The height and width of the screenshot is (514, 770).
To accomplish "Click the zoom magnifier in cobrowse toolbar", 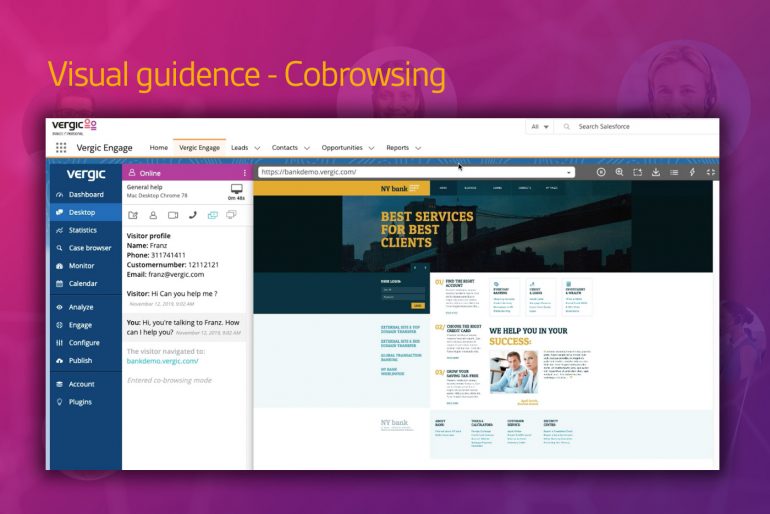I will click(619, 172).
